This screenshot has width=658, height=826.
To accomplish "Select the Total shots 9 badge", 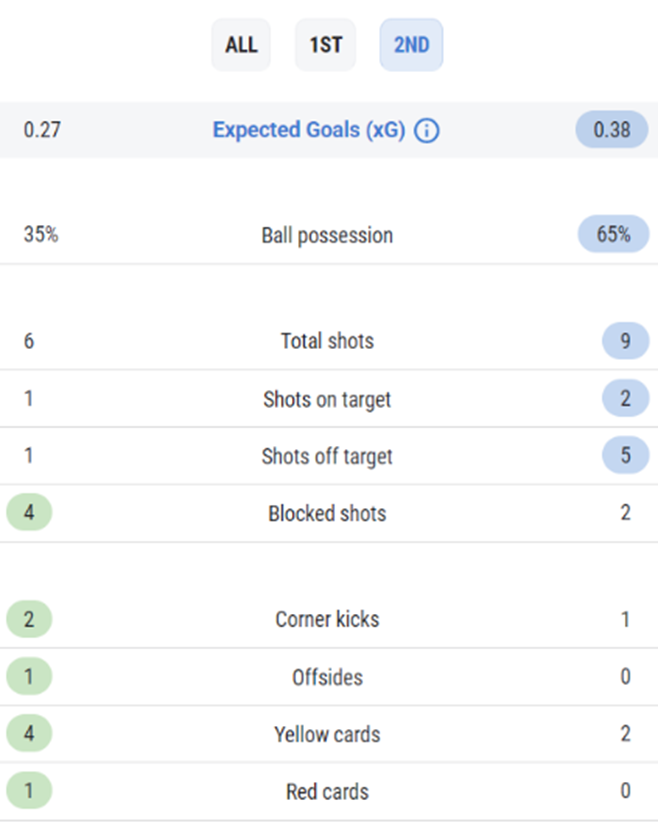I will pyautogui.click(x=625, y=341).
